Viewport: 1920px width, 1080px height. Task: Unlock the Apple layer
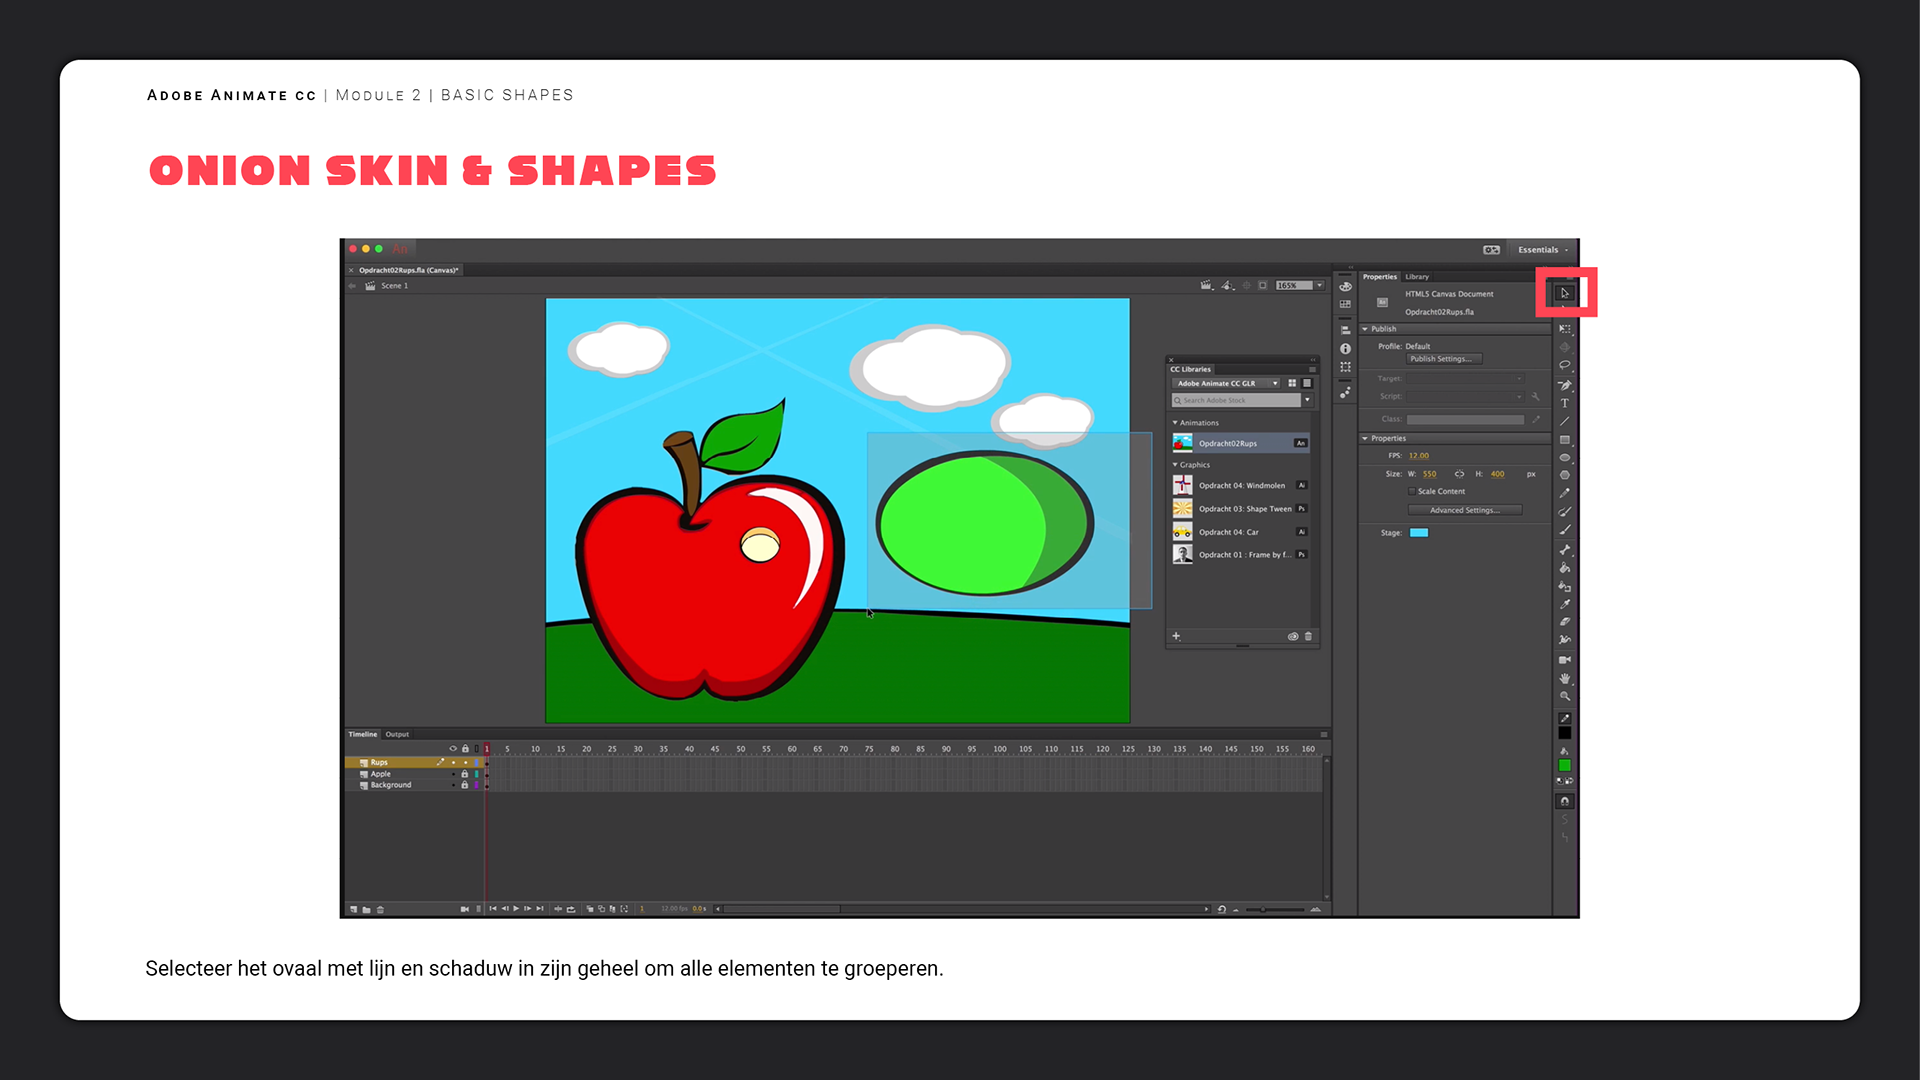[464, 774]
